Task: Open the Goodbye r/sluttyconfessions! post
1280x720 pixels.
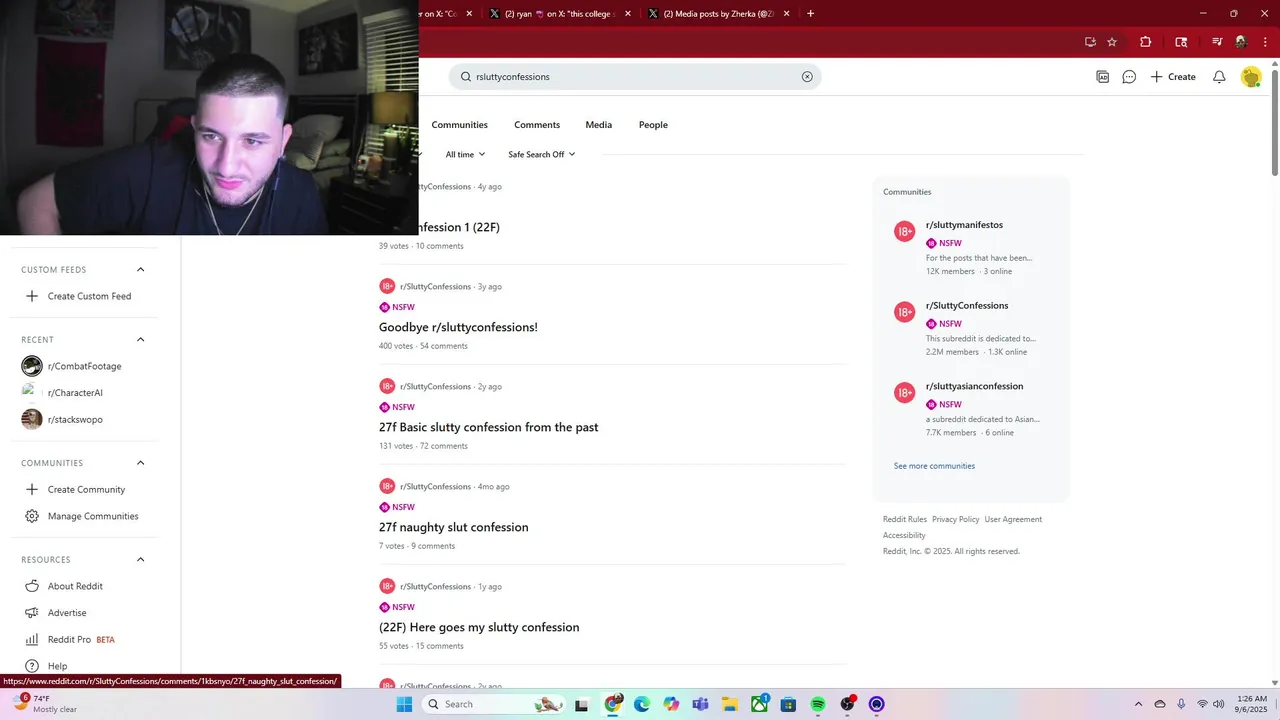Action: click(458, 327)
